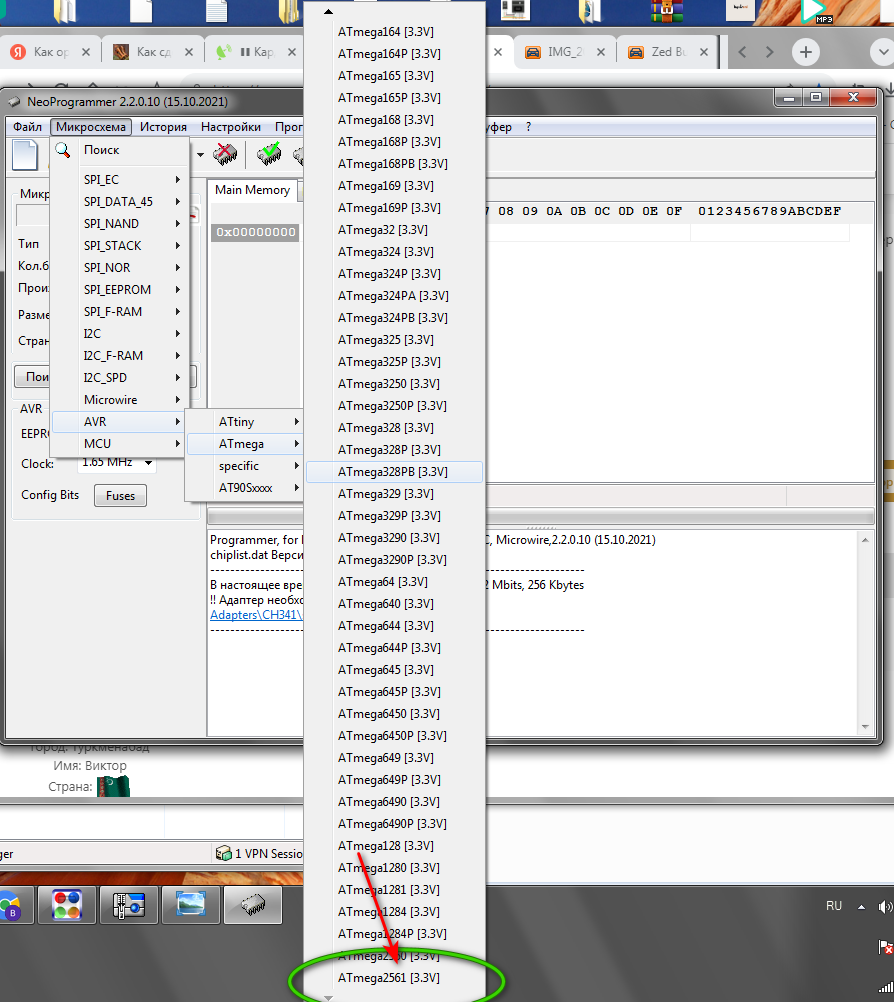This screenshot has width=894, height=1002.
Task: Click the RU language indicator
Action: [x=834, y=906]
